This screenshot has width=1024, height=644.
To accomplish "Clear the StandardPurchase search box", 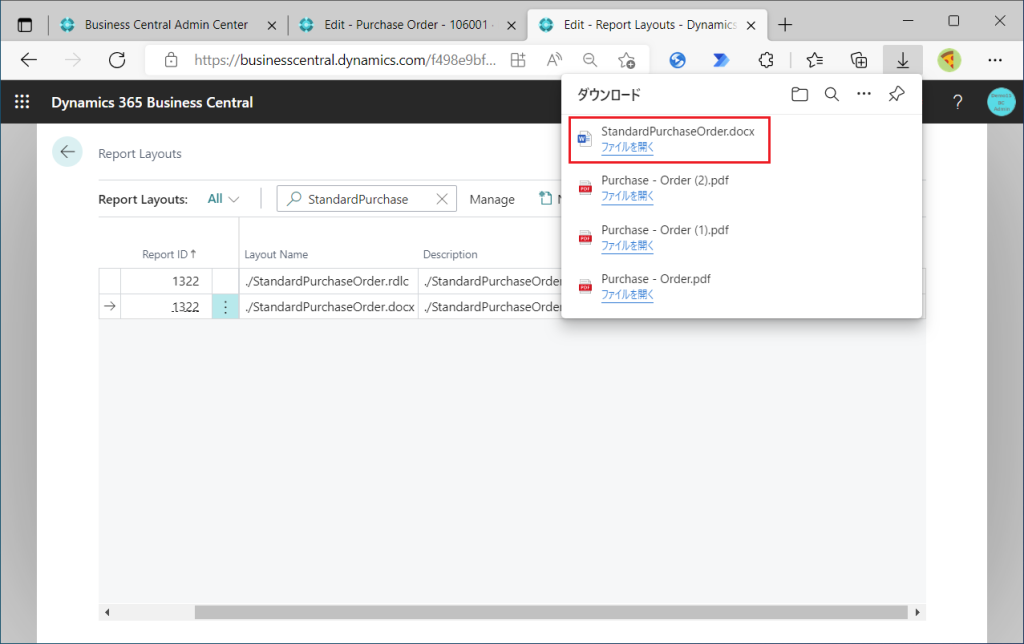I will click(x=442, y=199).
